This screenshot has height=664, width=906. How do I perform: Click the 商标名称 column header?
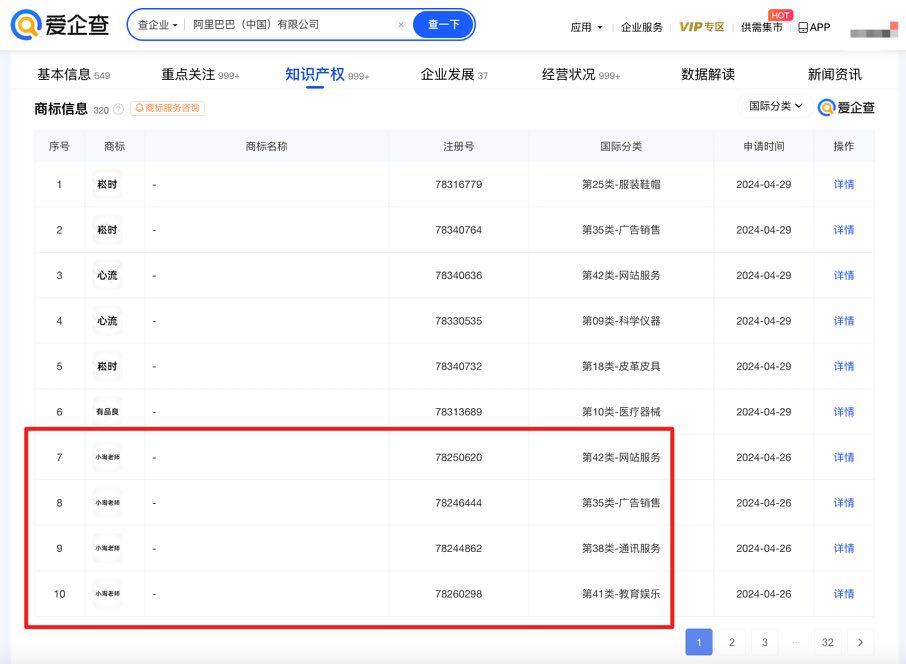[266, 146]
